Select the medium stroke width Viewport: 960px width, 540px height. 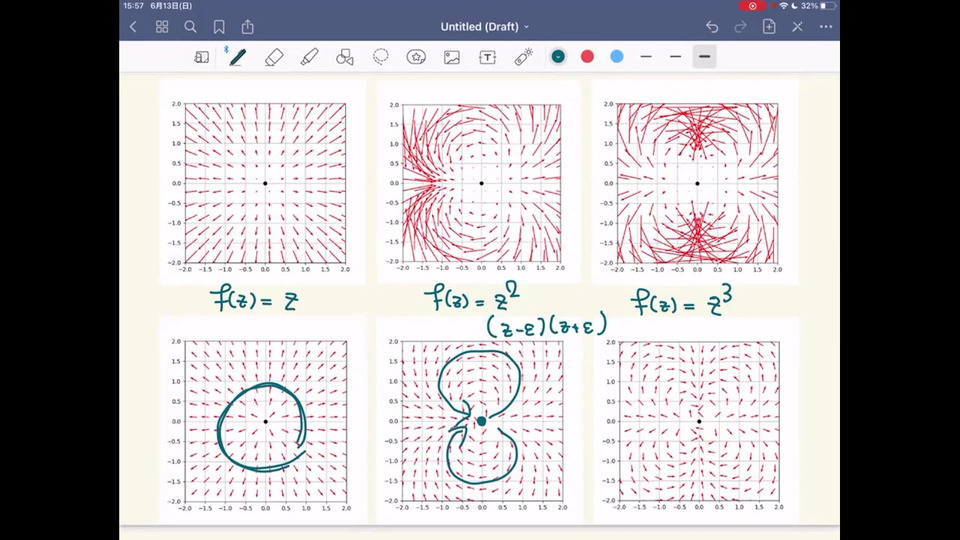675,56
